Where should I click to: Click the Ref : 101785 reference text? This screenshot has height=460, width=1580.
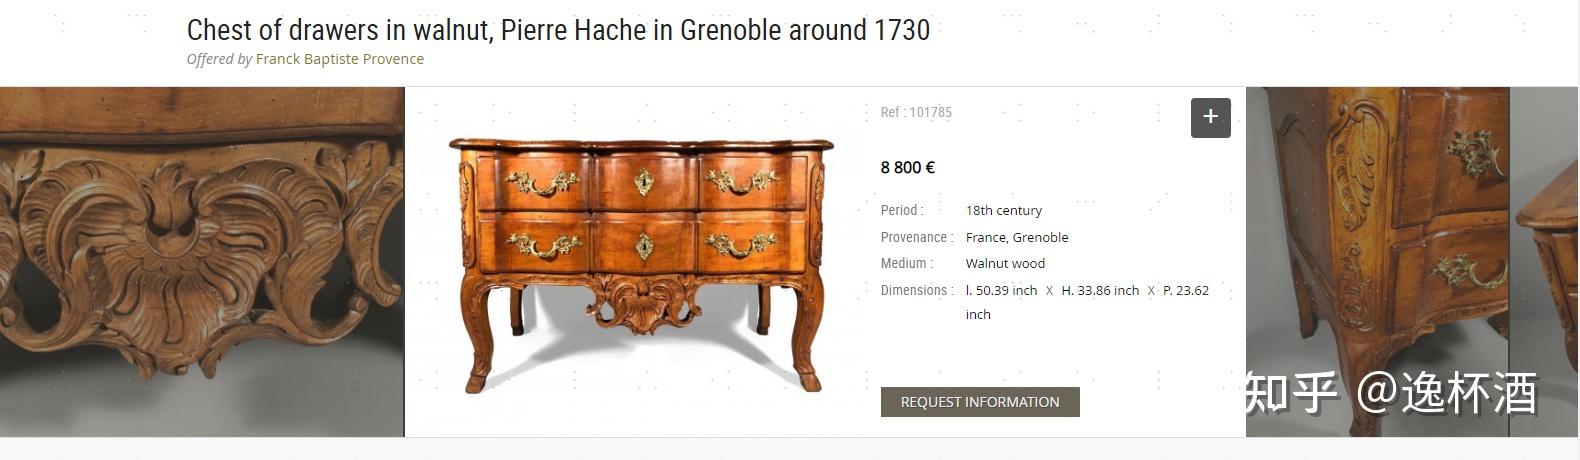tap(916, 112)
